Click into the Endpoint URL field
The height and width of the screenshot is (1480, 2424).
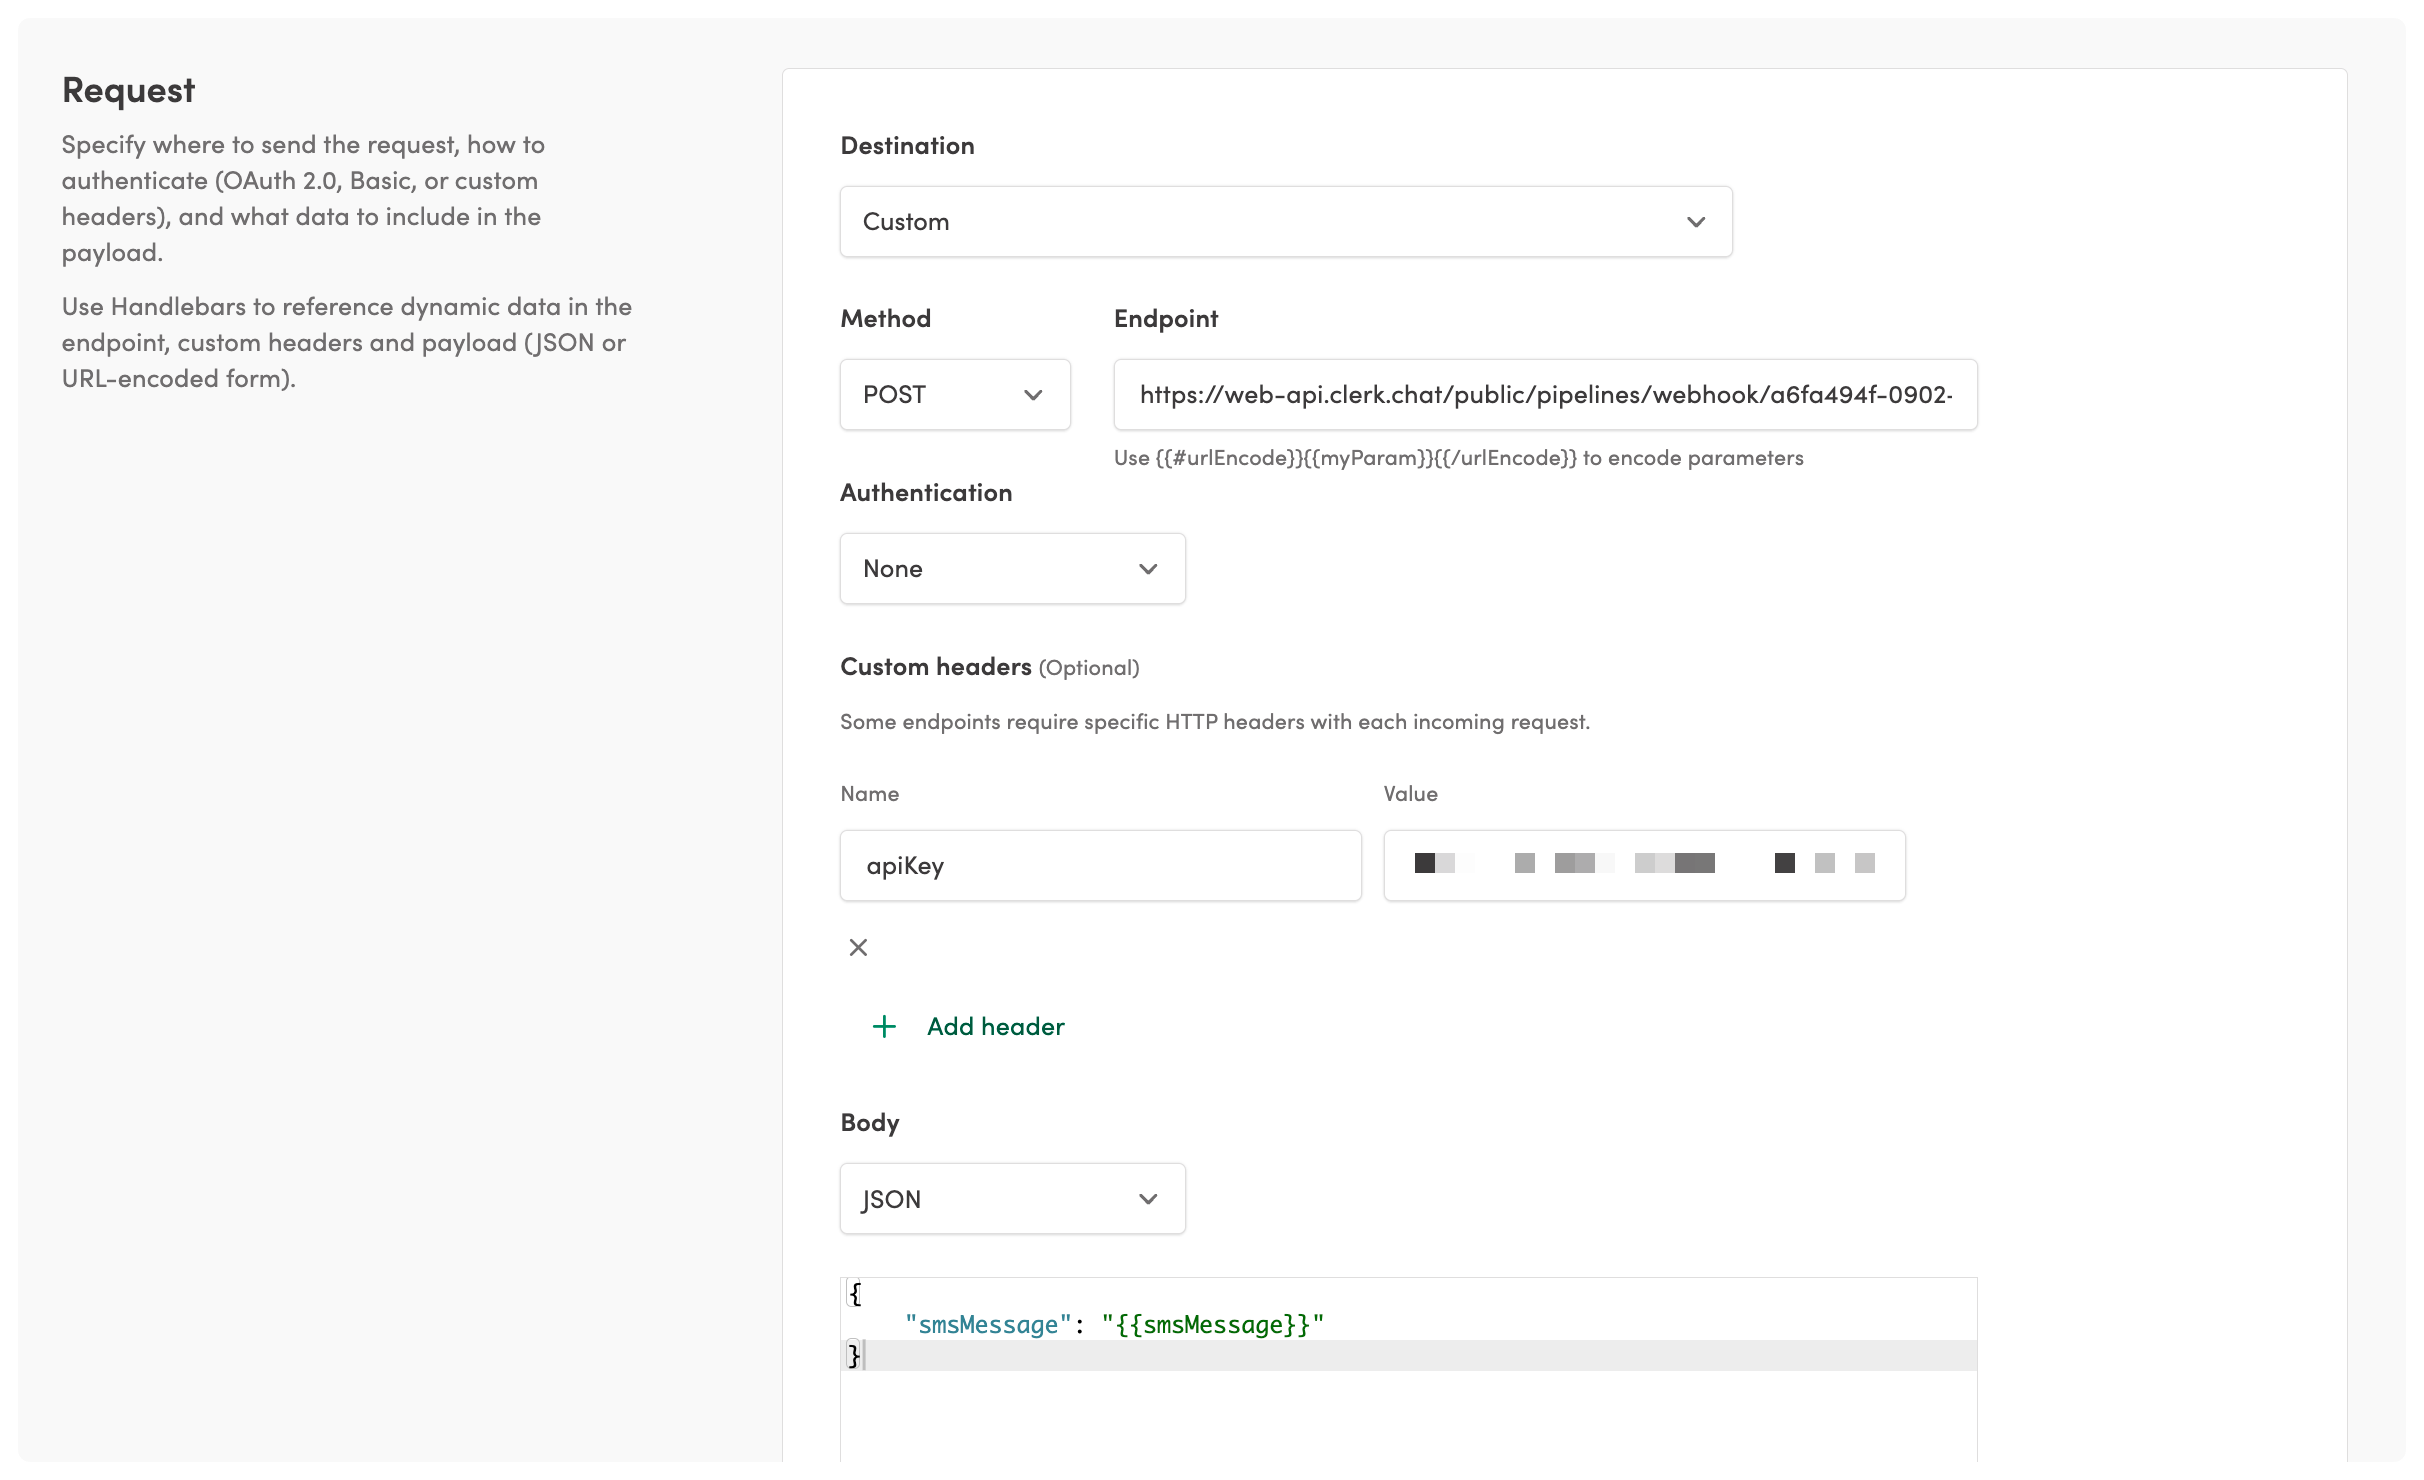click(1545, 394)
